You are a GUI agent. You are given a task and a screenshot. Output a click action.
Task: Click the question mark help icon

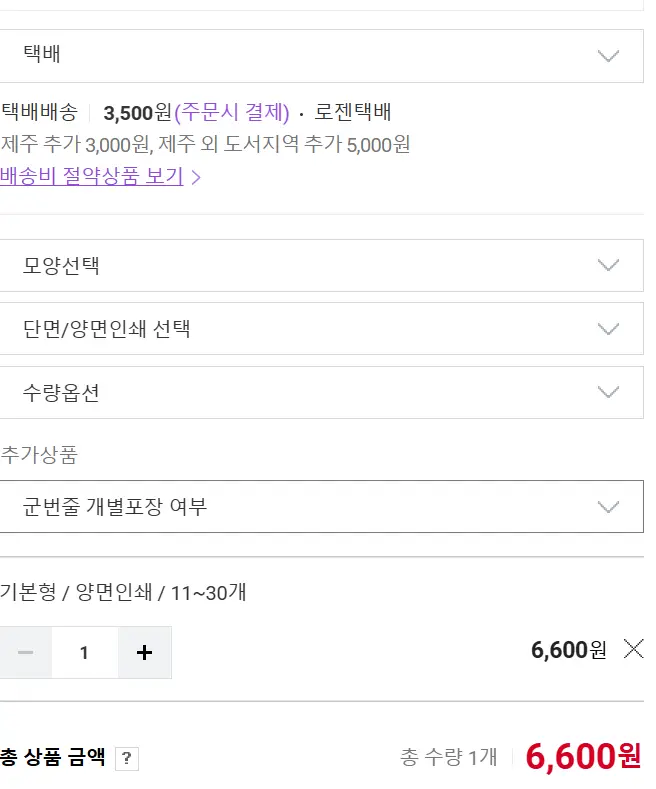point(126,758)
